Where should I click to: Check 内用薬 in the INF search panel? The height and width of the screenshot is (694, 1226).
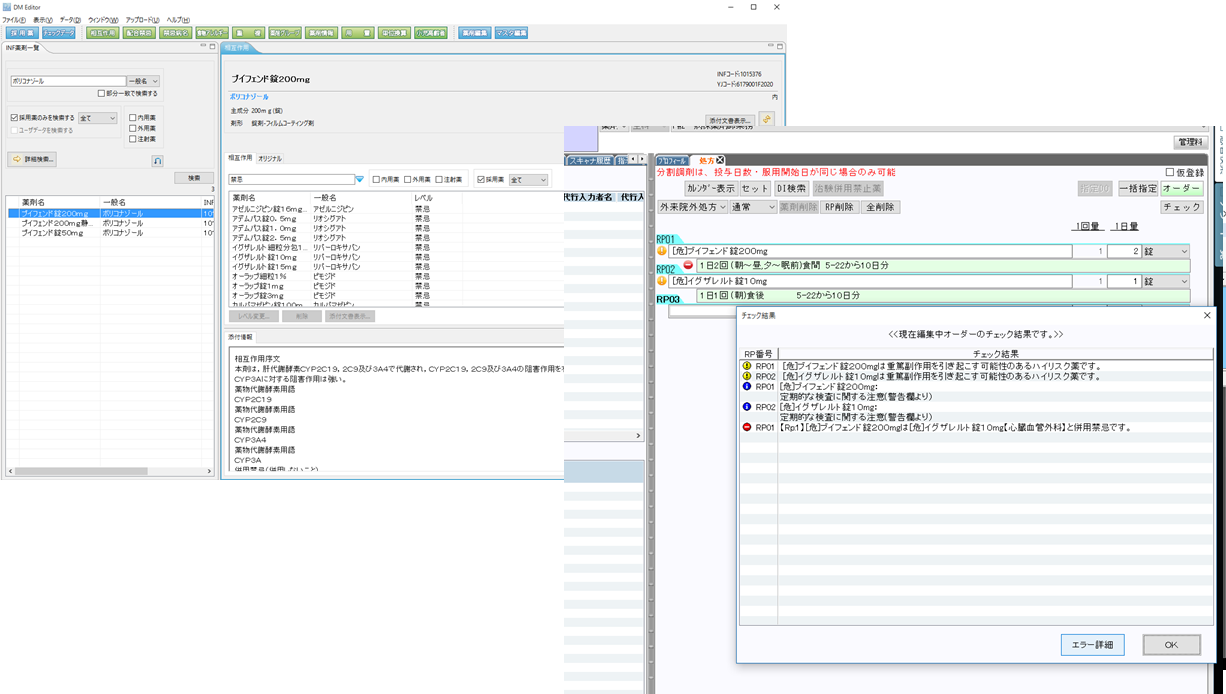click(x=133, y=118)
